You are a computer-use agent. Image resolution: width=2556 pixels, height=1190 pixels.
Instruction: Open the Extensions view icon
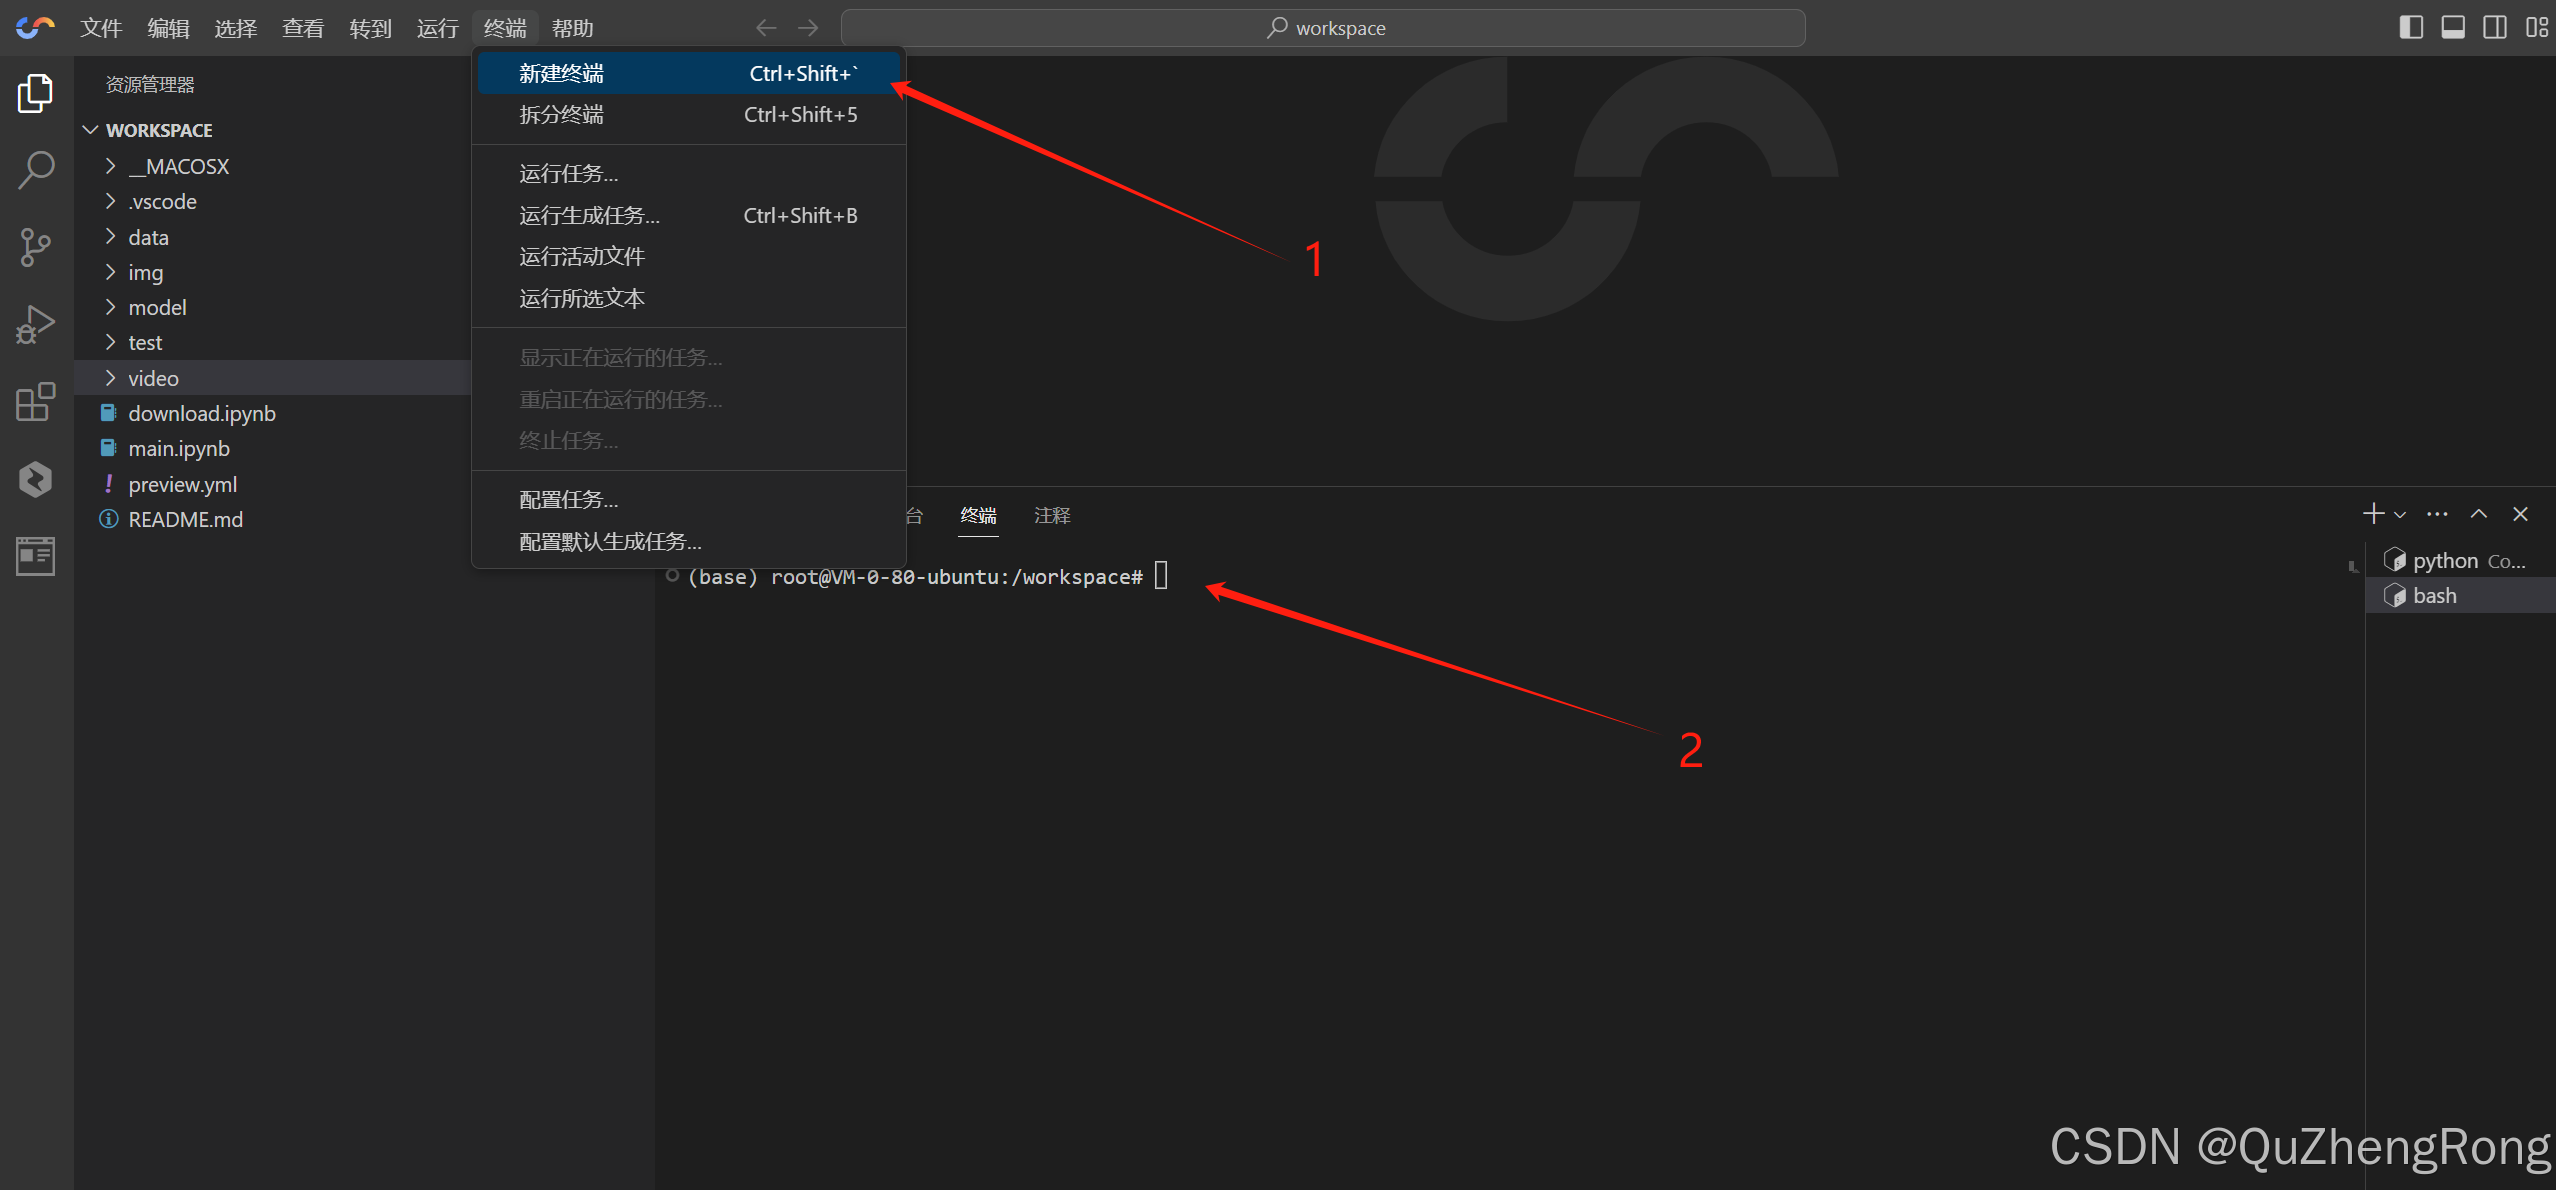[36, 402]
